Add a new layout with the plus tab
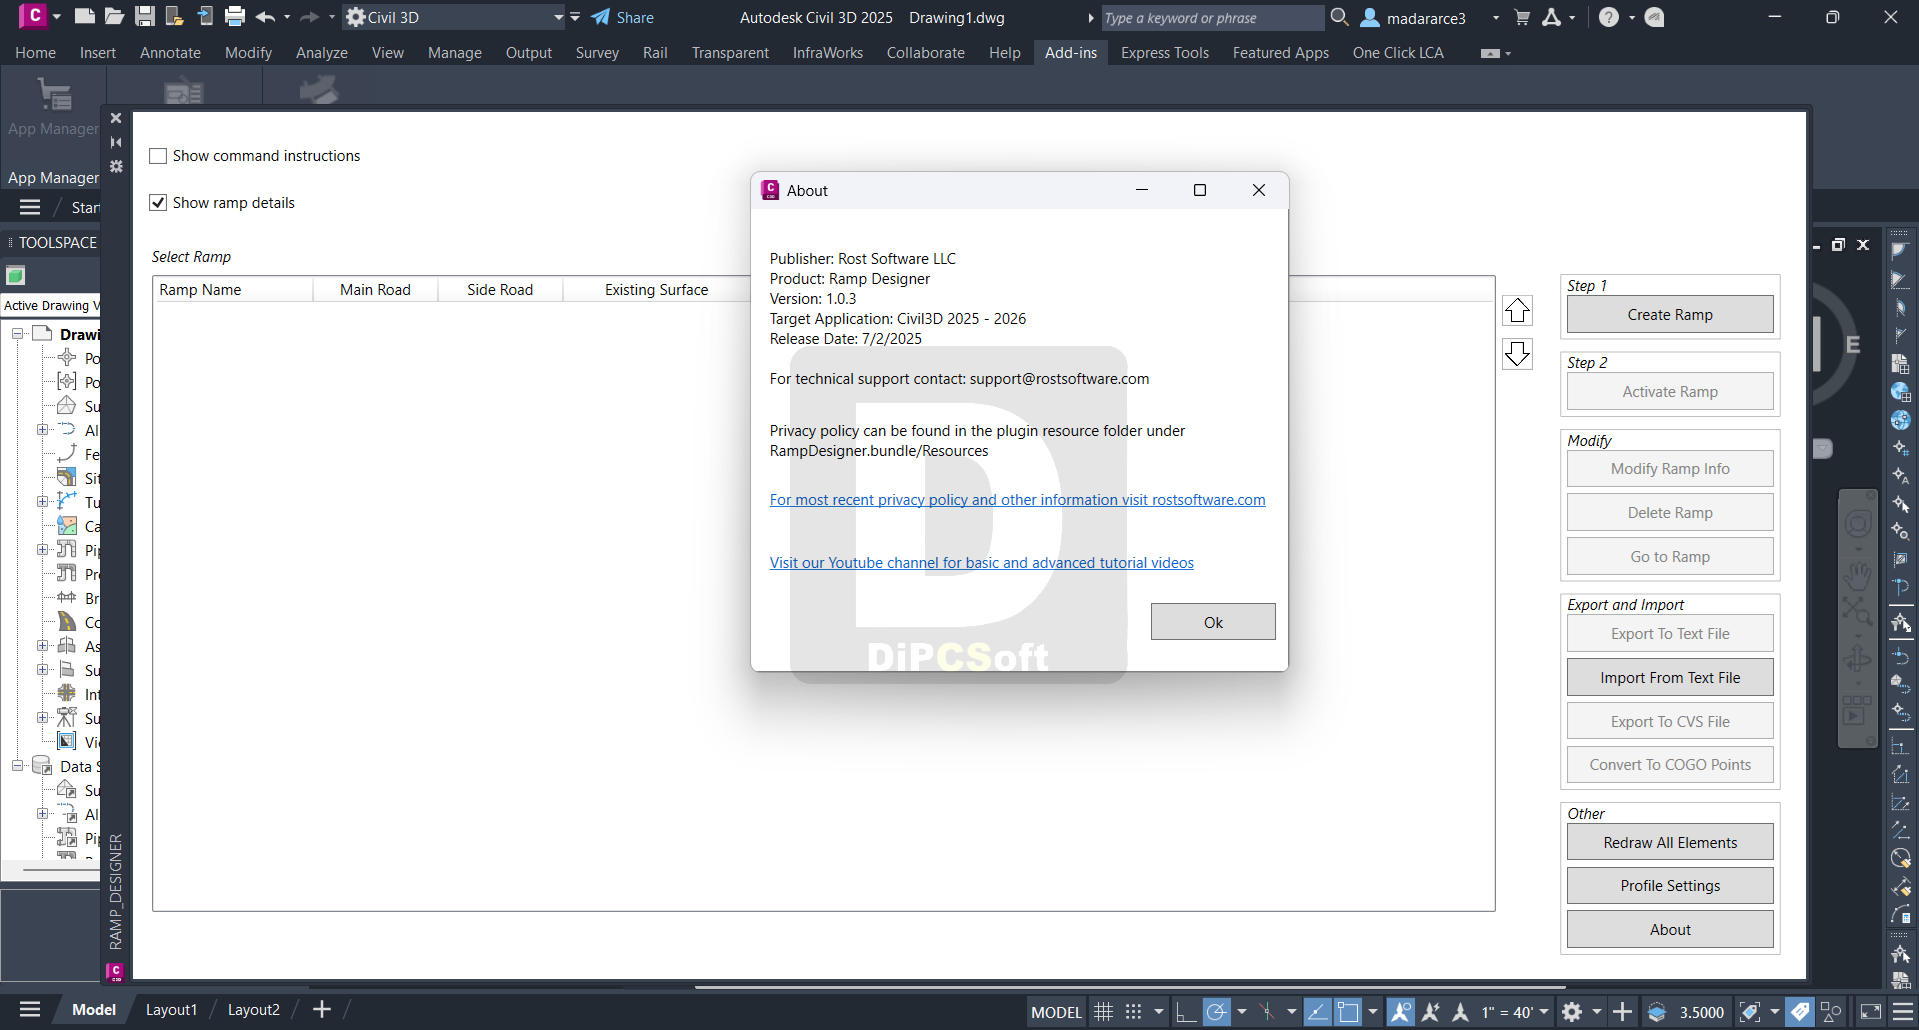This screenshot has width=1919, height=1030. [x=322, y=1010]
